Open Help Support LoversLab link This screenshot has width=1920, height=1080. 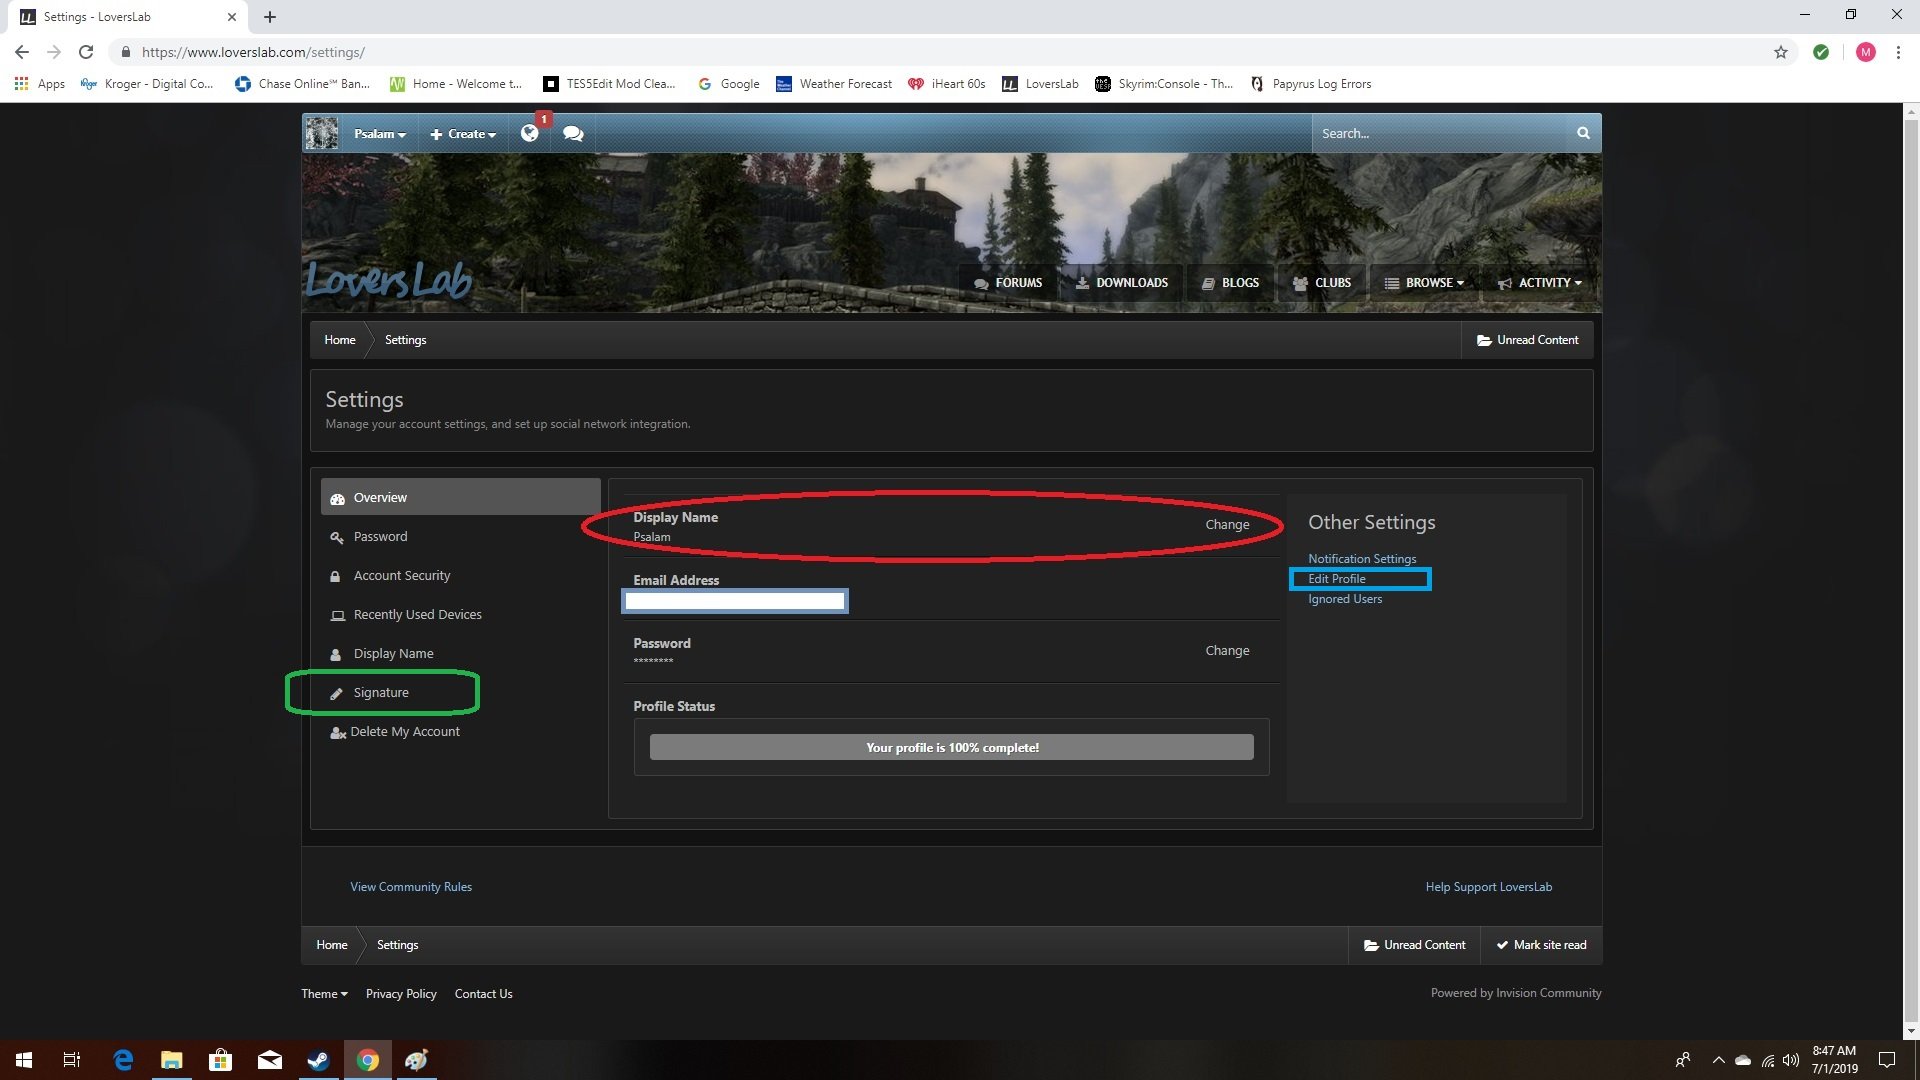click(1489, 887)
